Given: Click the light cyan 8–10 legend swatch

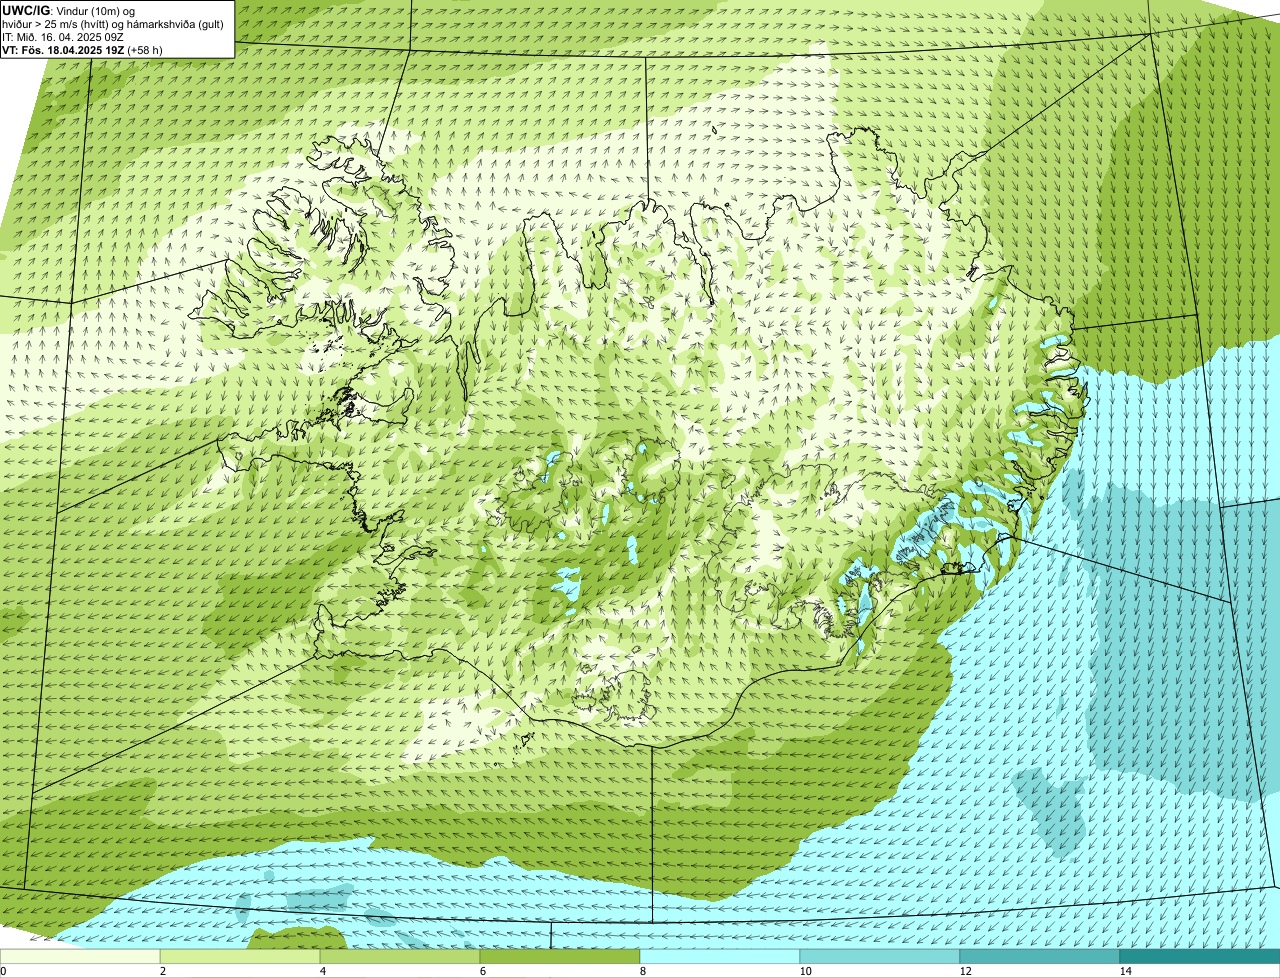Looking at the screenshot, I should click(720, 956).
